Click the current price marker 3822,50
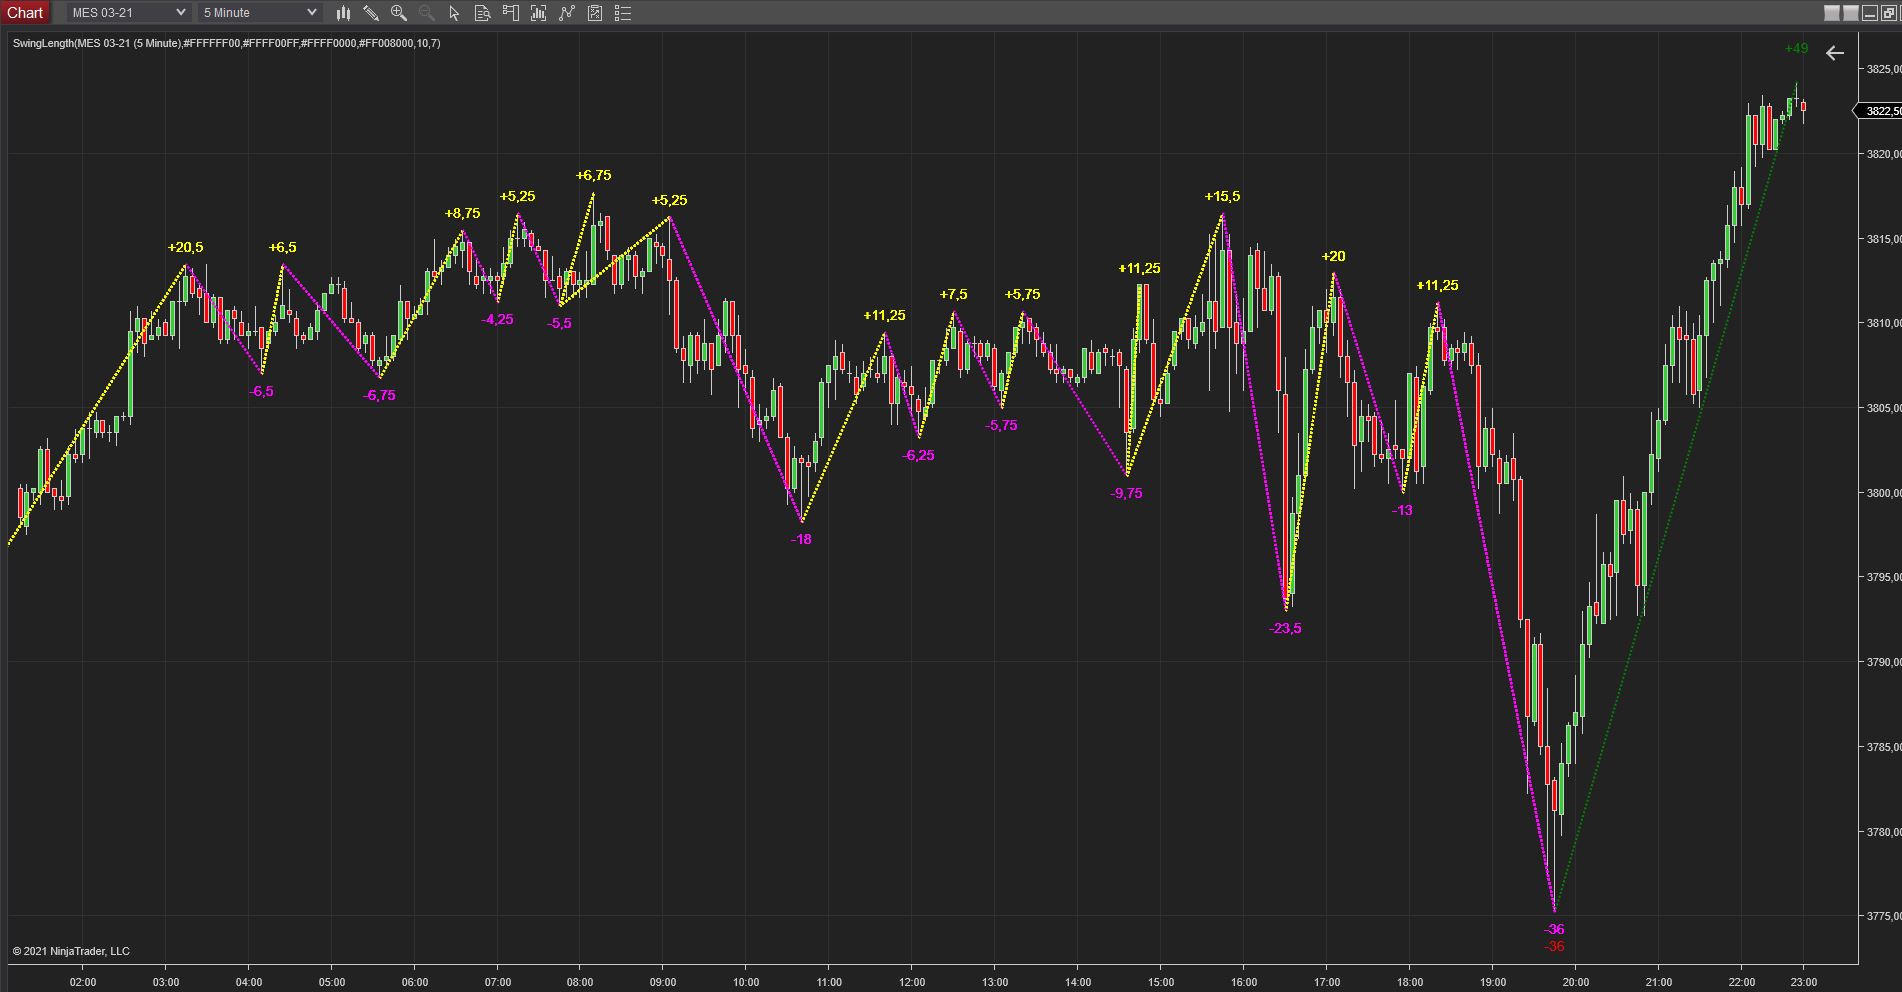 coord(1879,111)
